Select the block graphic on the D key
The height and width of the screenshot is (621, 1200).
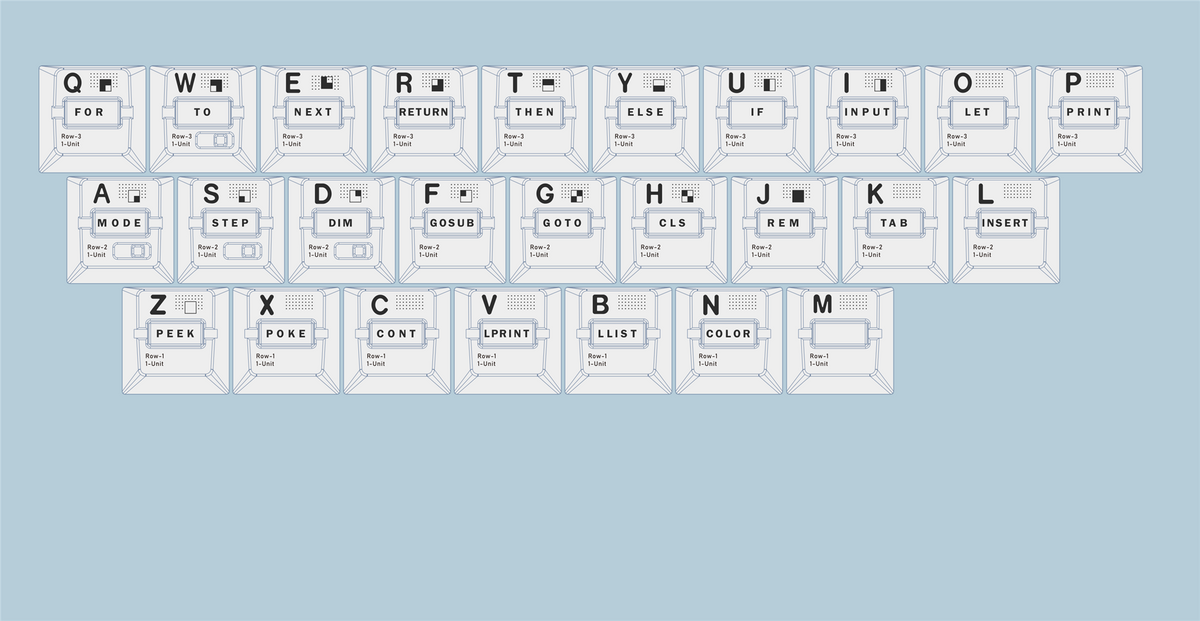pyautogui.click(x=355, y=194)
